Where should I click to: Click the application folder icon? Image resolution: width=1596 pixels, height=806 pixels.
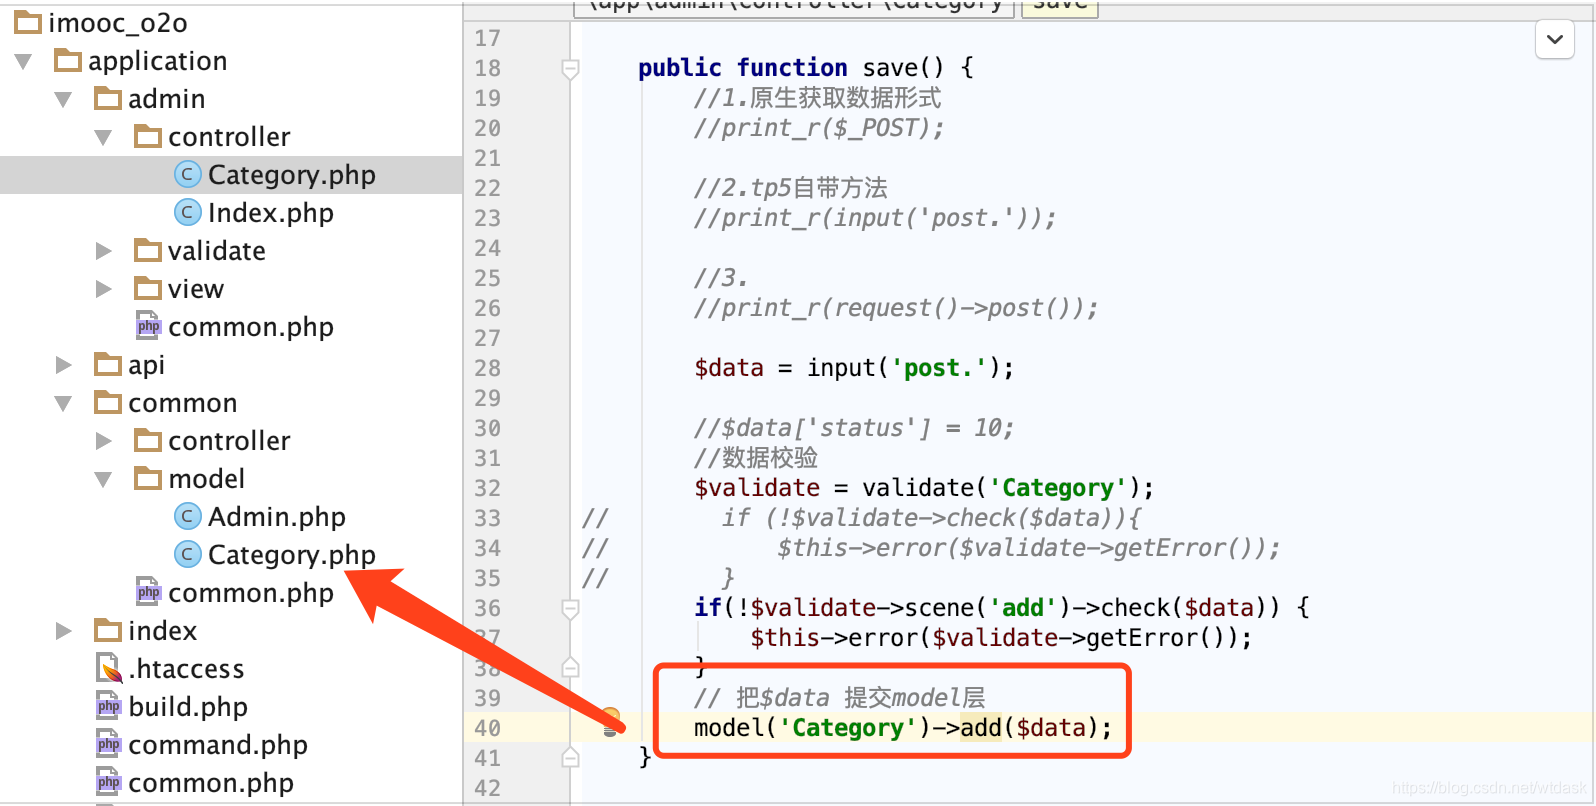pos(68,60)
